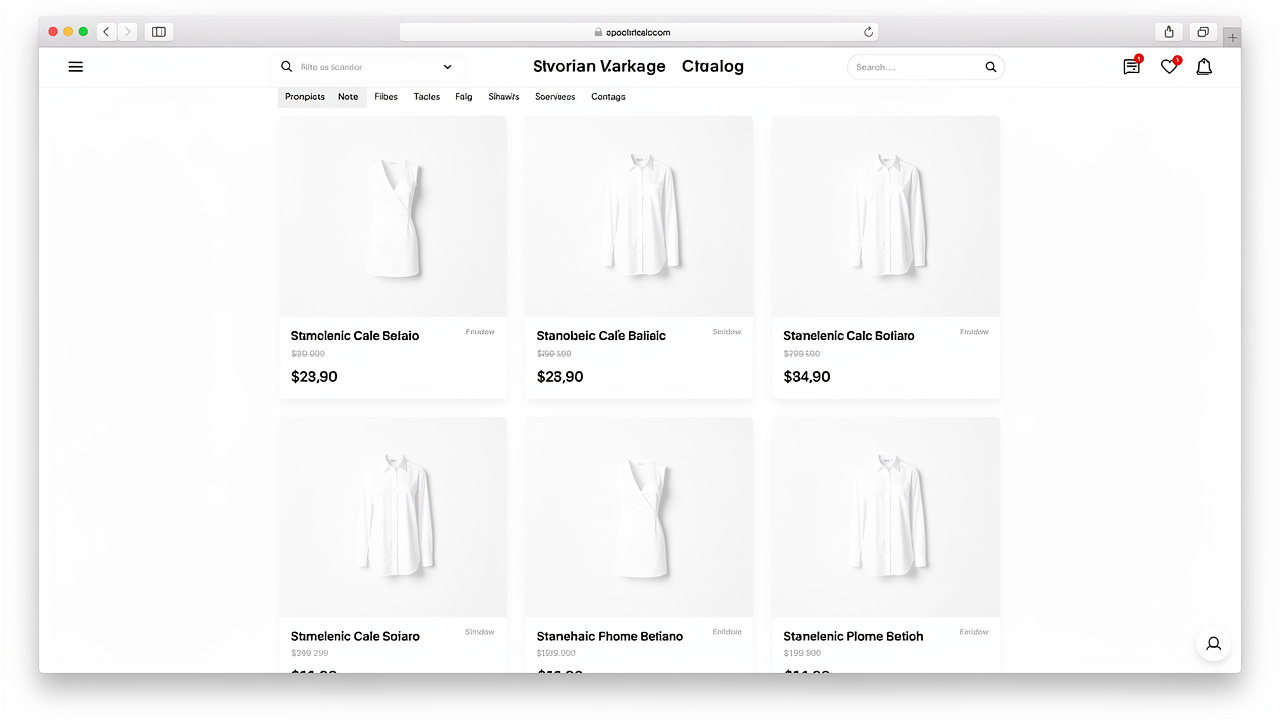Viewport: 1280px width, 720px height.
Task: Open Stanehaic Fhome Betiano product image
Action: [x=639, y=517]
